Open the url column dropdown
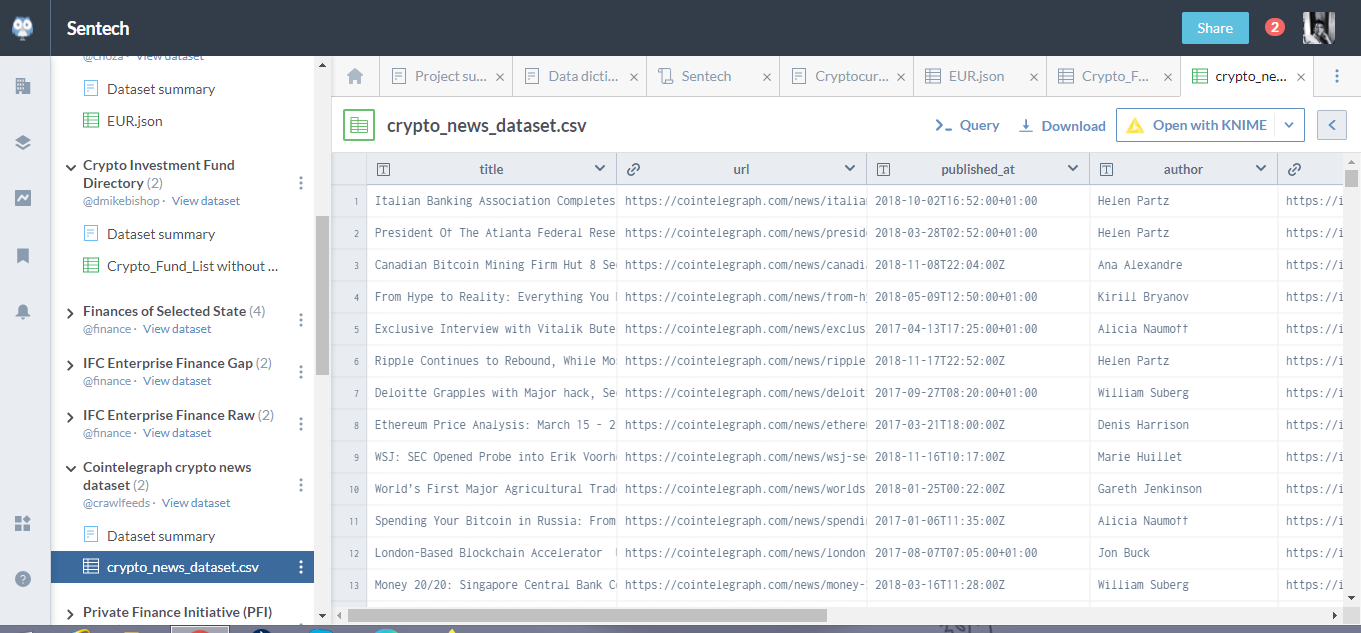Image resolution: width=1361 pixels, height=633 pixels. click(x=850, y=169)
